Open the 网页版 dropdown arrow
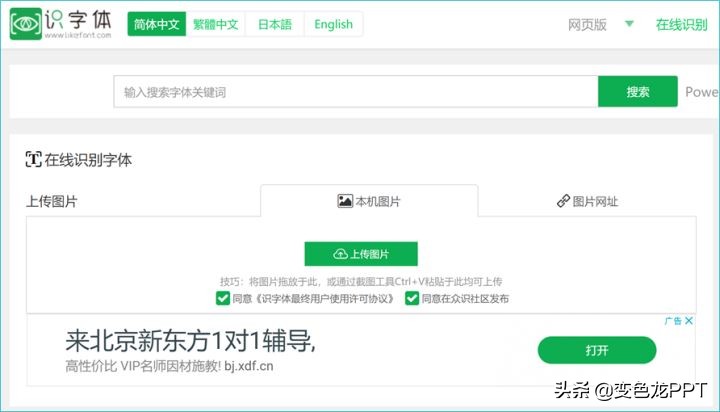 coord(630,24)
